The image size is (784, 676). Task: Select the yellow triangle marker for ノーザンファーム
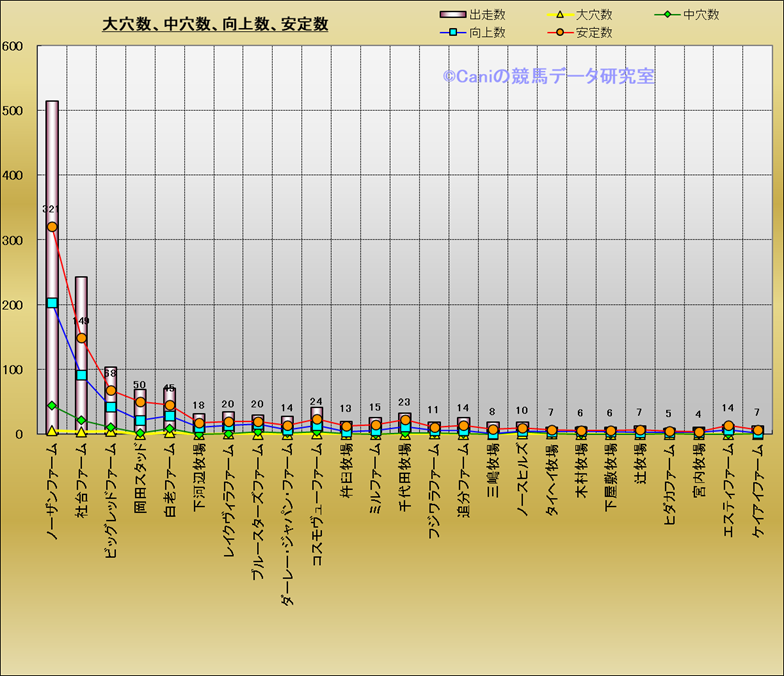tap(52, 430)
